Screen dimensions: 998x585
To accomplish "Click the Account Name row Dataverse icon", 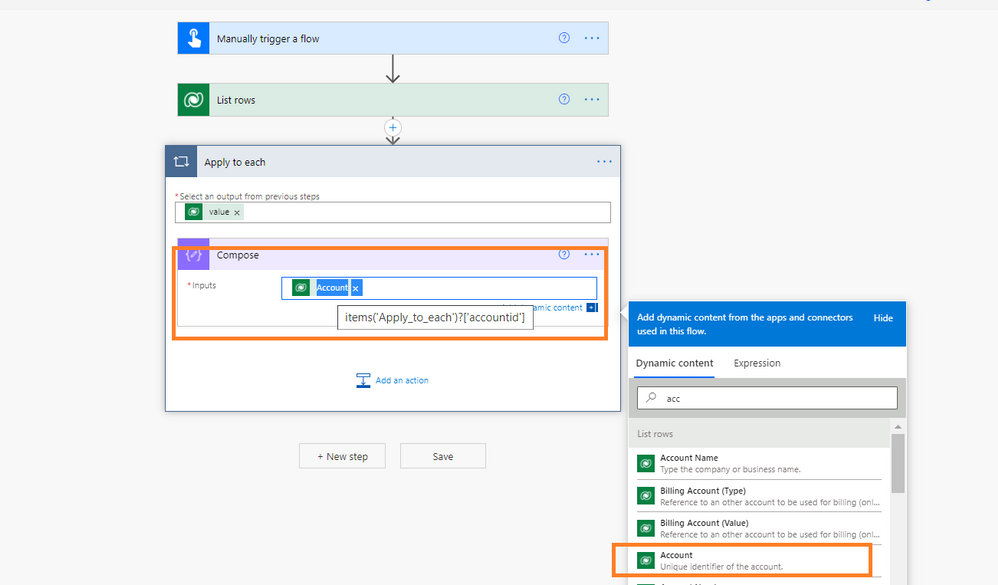I will (x=645, y=463).
